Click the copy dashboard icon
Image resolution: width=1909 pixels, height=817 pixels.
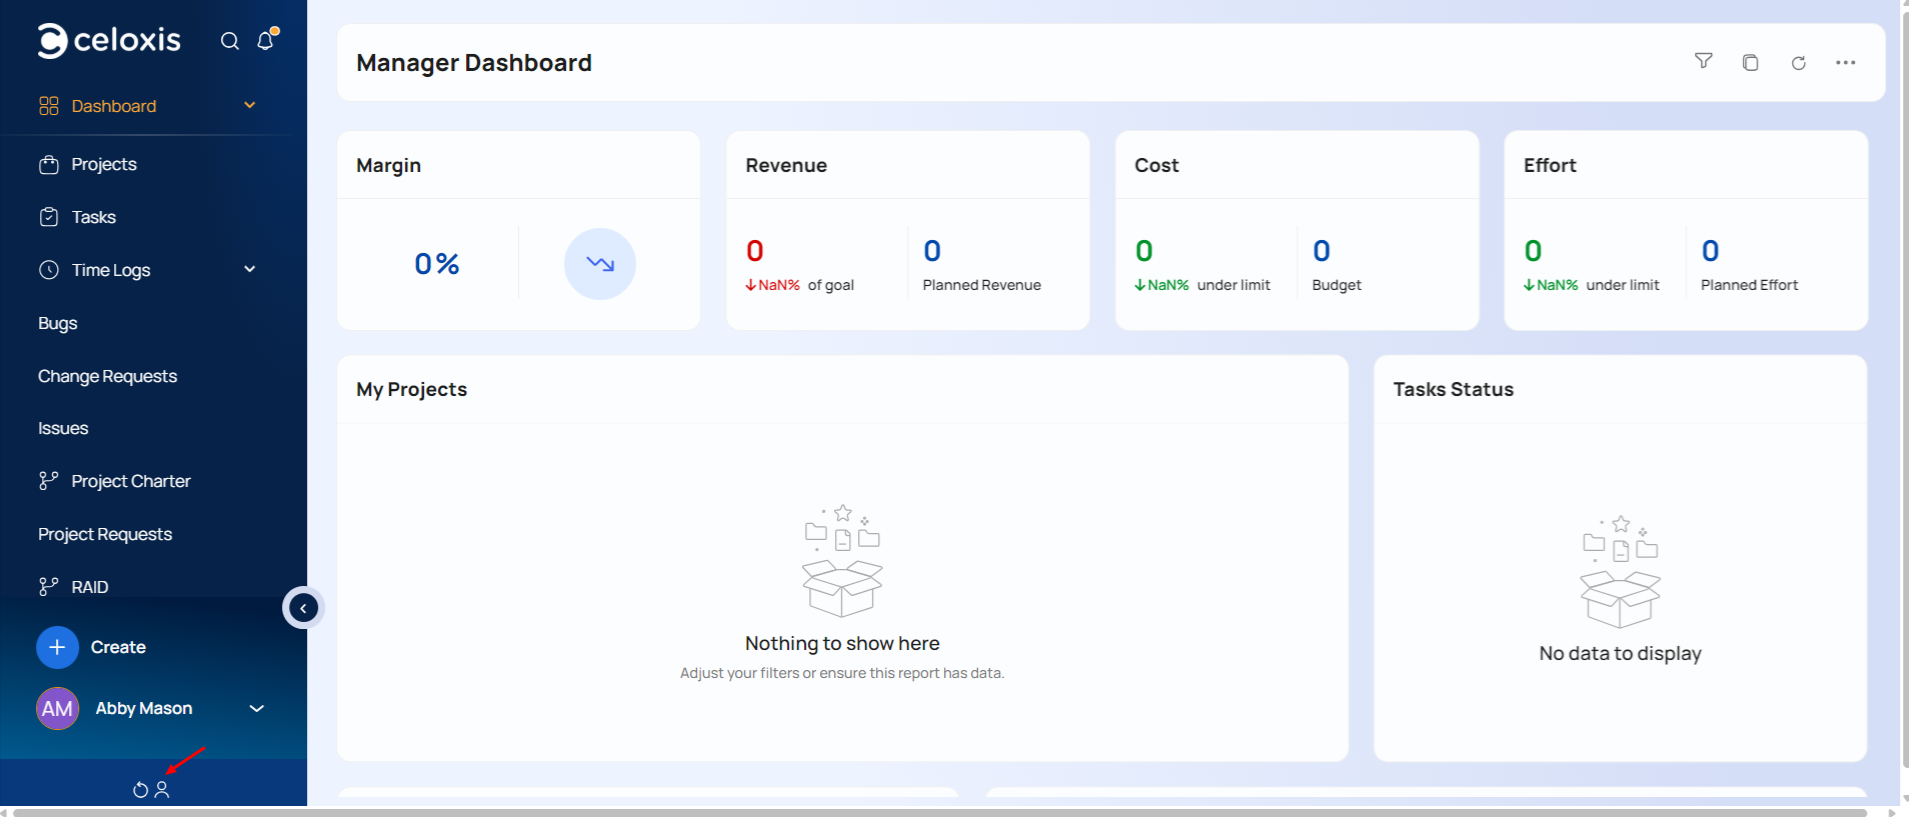tap(1750, 63)
